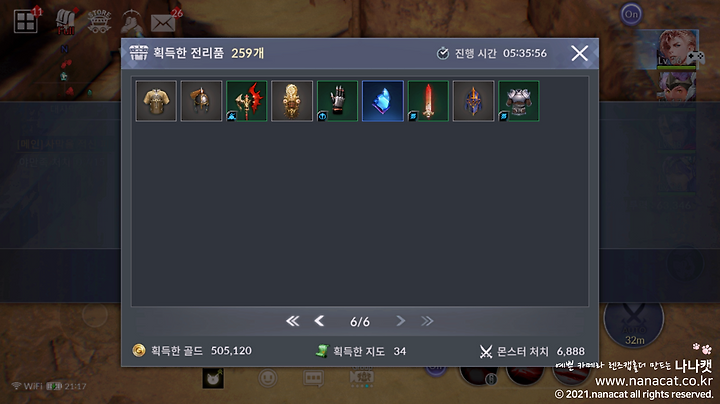The height and width of the screenshot is (404, 720).
Task: Pick the red sword loot item
Action: click(x=428, y=101)
